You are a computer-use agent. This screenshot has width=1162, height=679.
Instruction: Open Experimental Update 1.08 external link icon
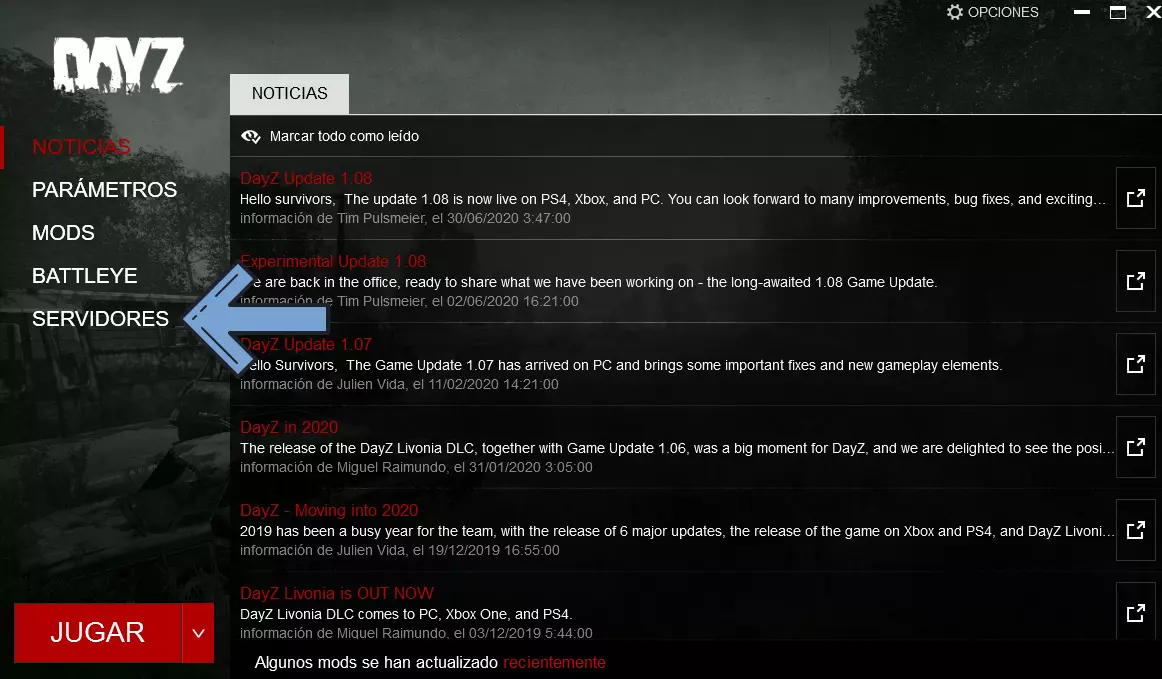pyautogui.click(x=1135, y=281)
